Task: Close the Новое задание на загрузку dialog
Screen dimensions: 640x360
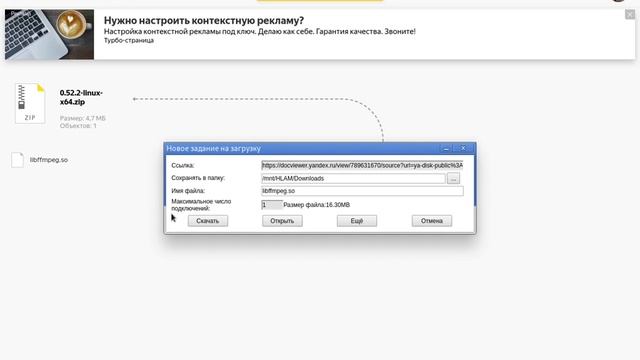Action: click(463, 148)
